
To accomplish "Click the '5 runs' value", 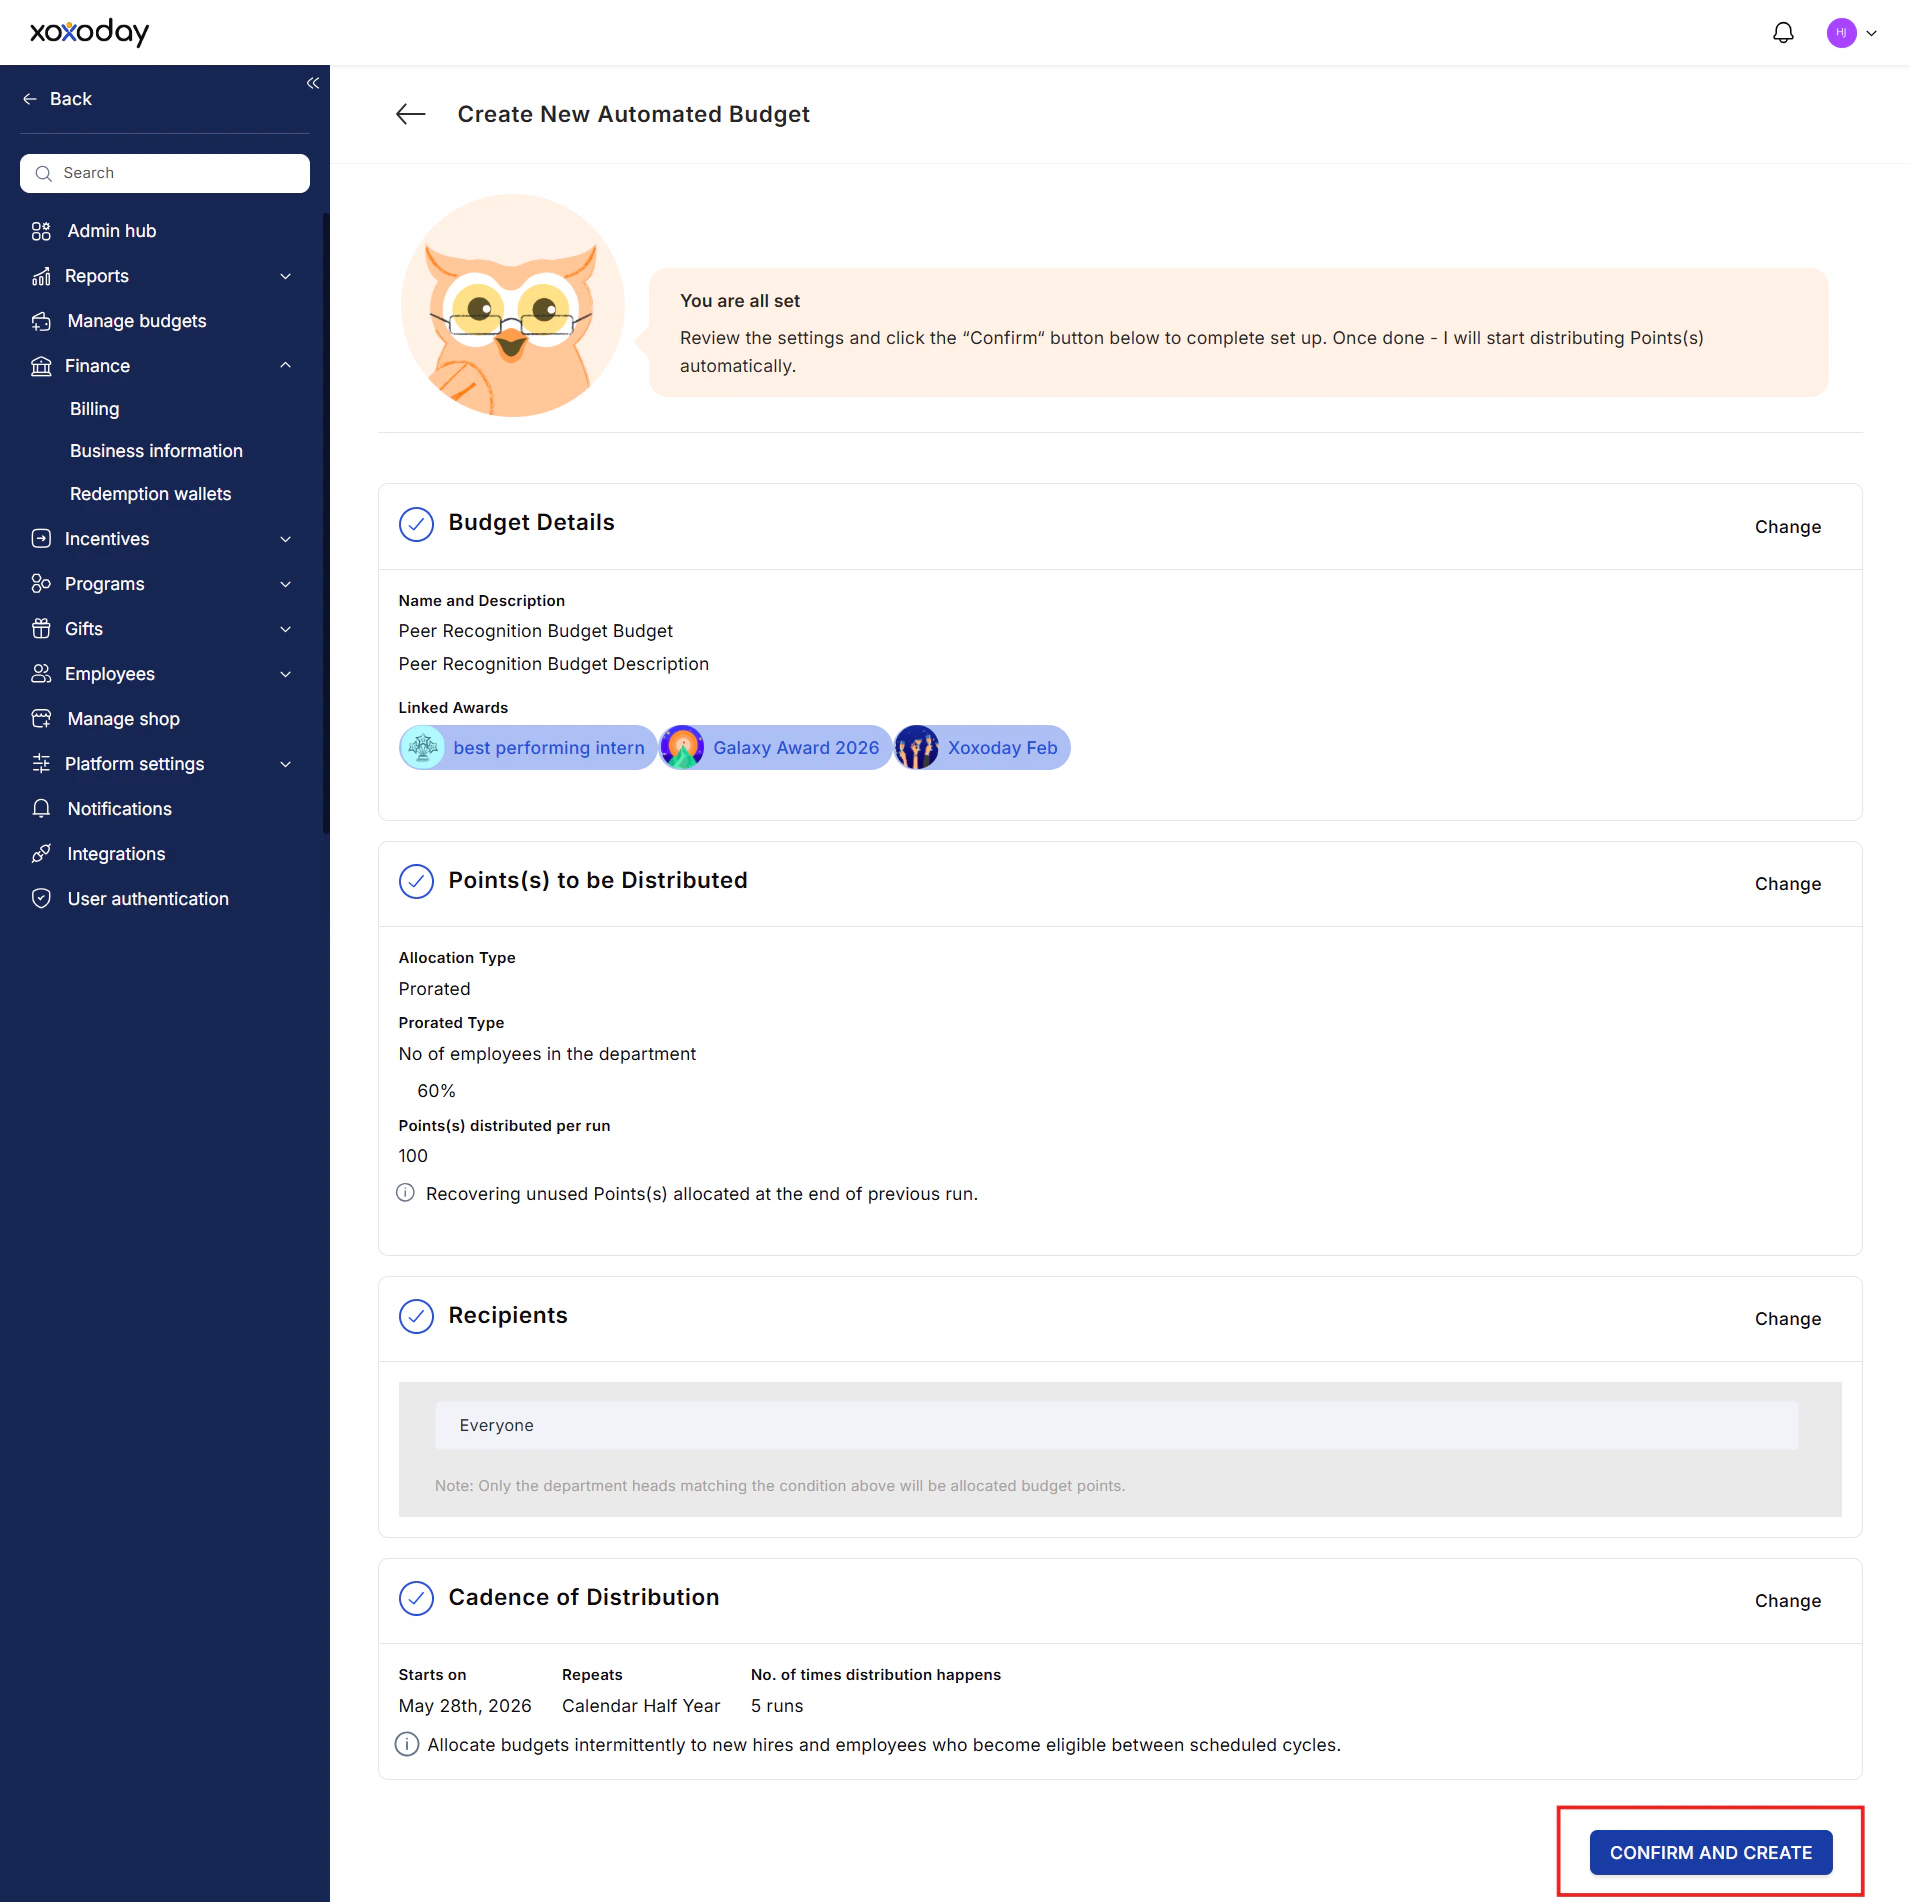I will (777, 1706).
